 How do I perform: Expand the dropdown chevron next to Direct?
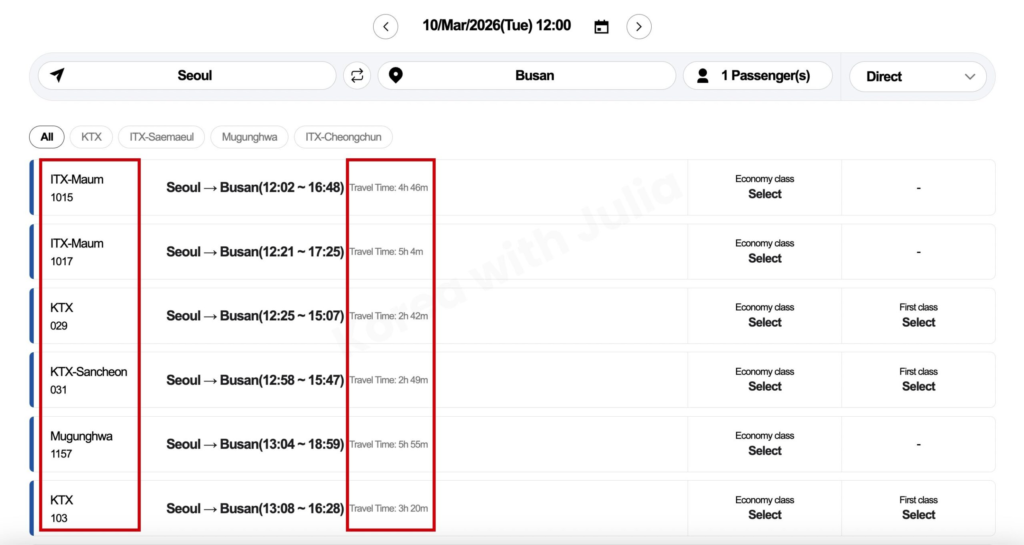click(x=970, y=76)
